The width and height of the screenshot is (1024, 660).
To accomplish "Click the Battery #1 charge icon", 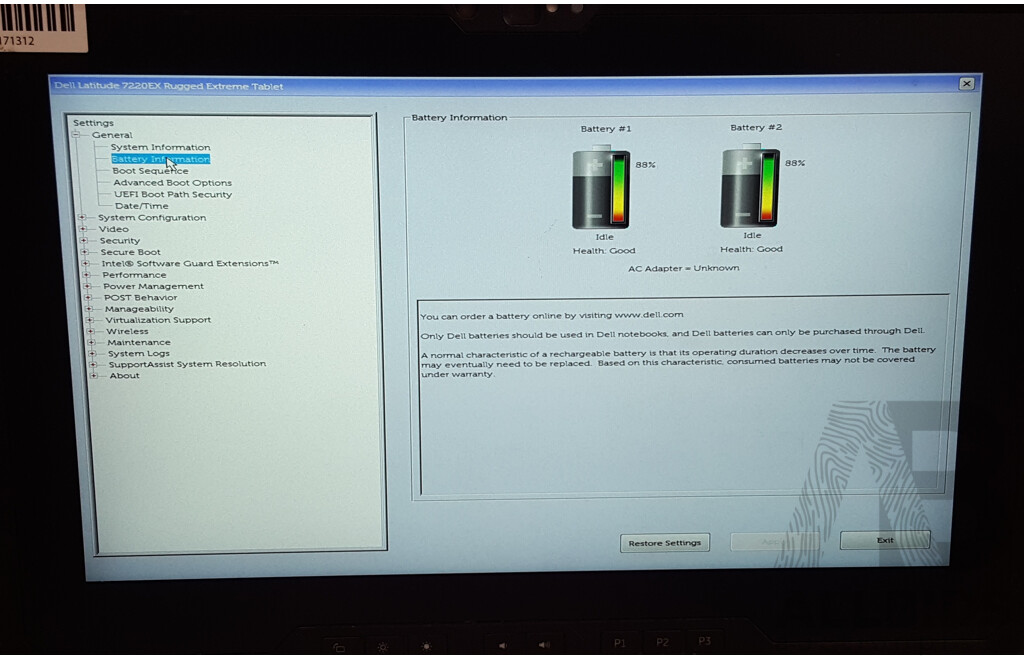I will click(x=601, y=187).
